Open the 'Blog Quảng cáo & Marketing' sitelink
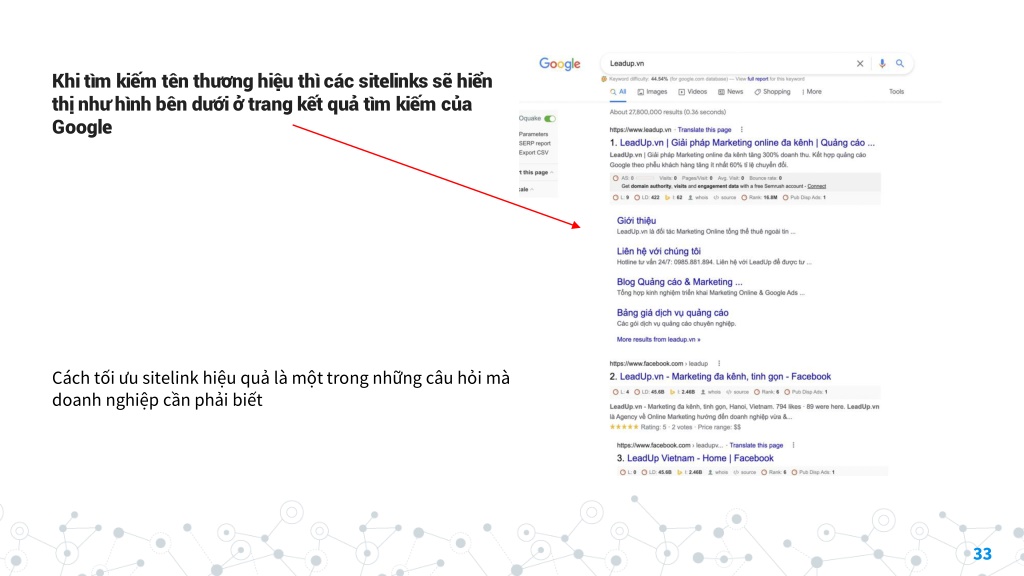This screenshot has height=576, width=1024. 679,281
